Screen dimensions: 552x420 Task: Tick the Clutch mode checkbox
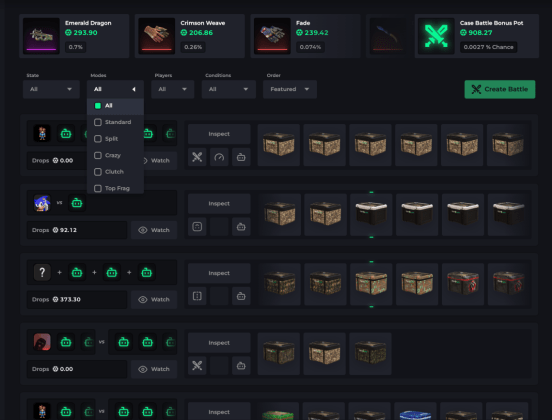(x=98, y=172)
